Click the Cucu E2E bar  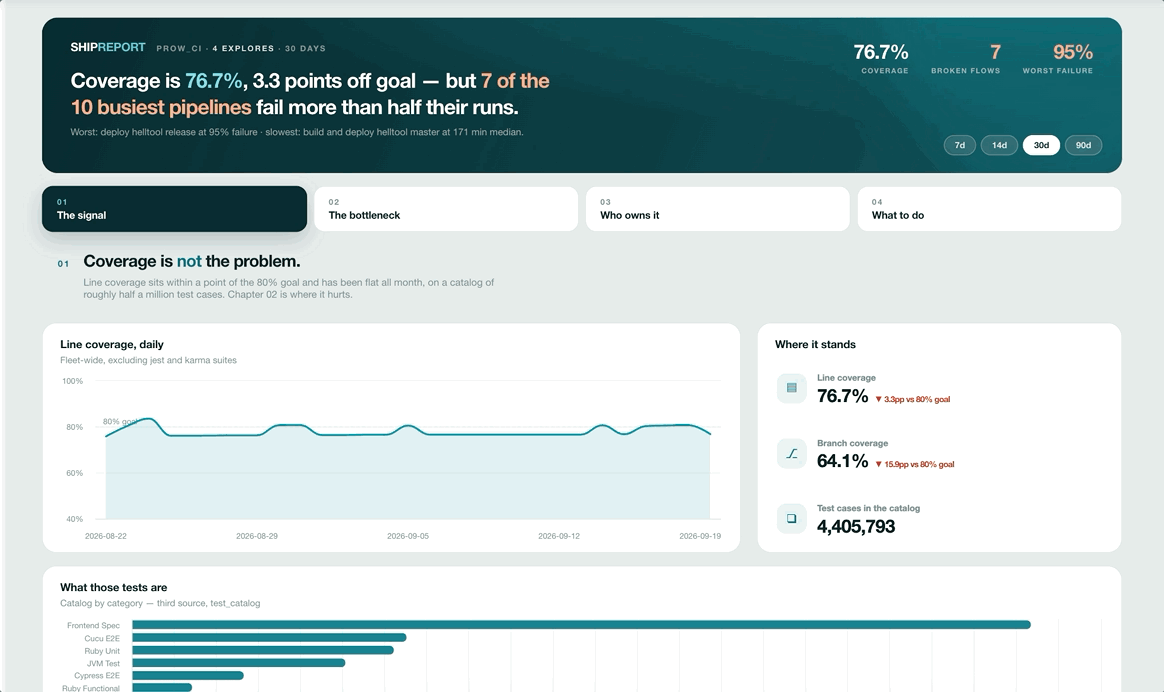click(269, 638)
